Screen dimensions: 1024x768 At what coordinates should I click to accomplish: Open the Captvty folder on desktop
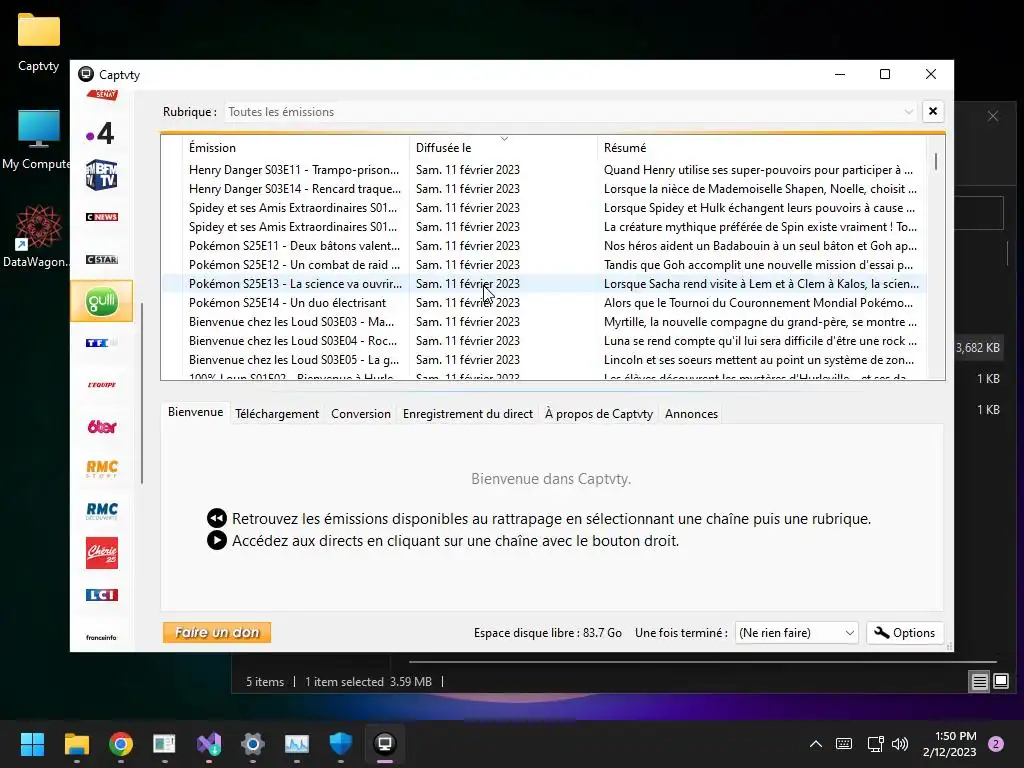[39, 43]
